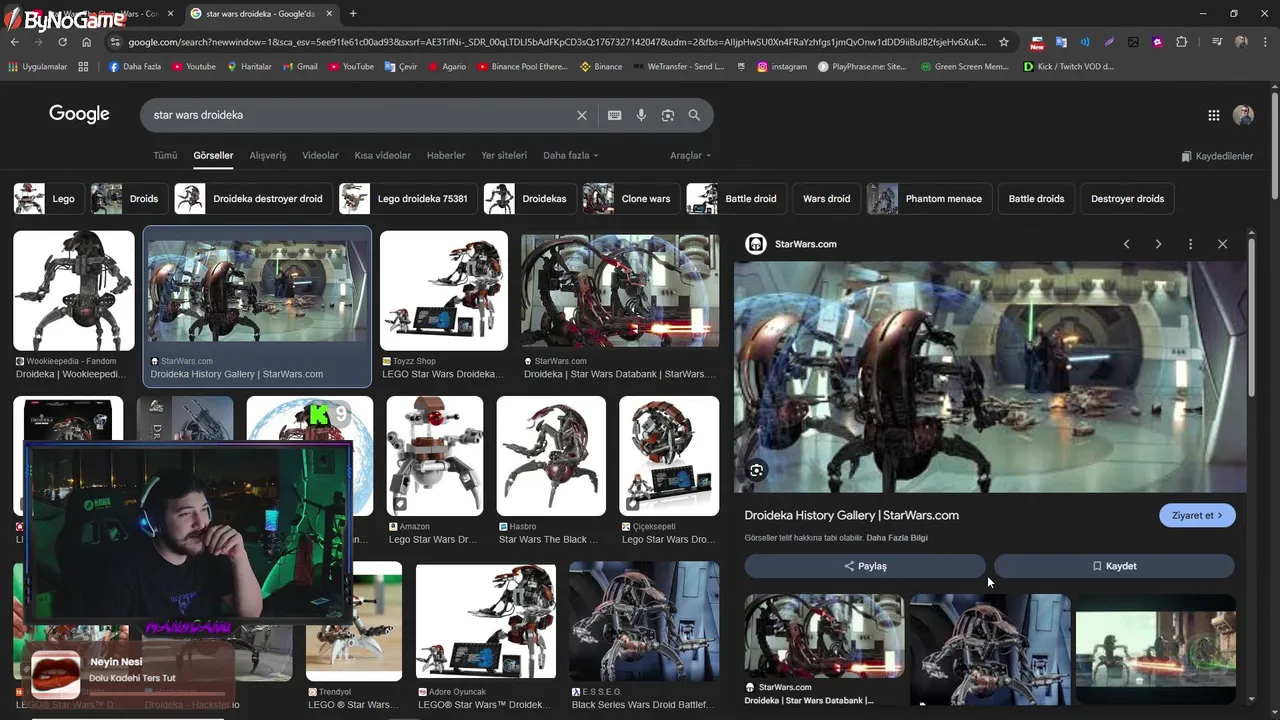Submit search with the magnifier icon
The width and height of the screenshot is (1280, 720).
(x=694, y=115)
